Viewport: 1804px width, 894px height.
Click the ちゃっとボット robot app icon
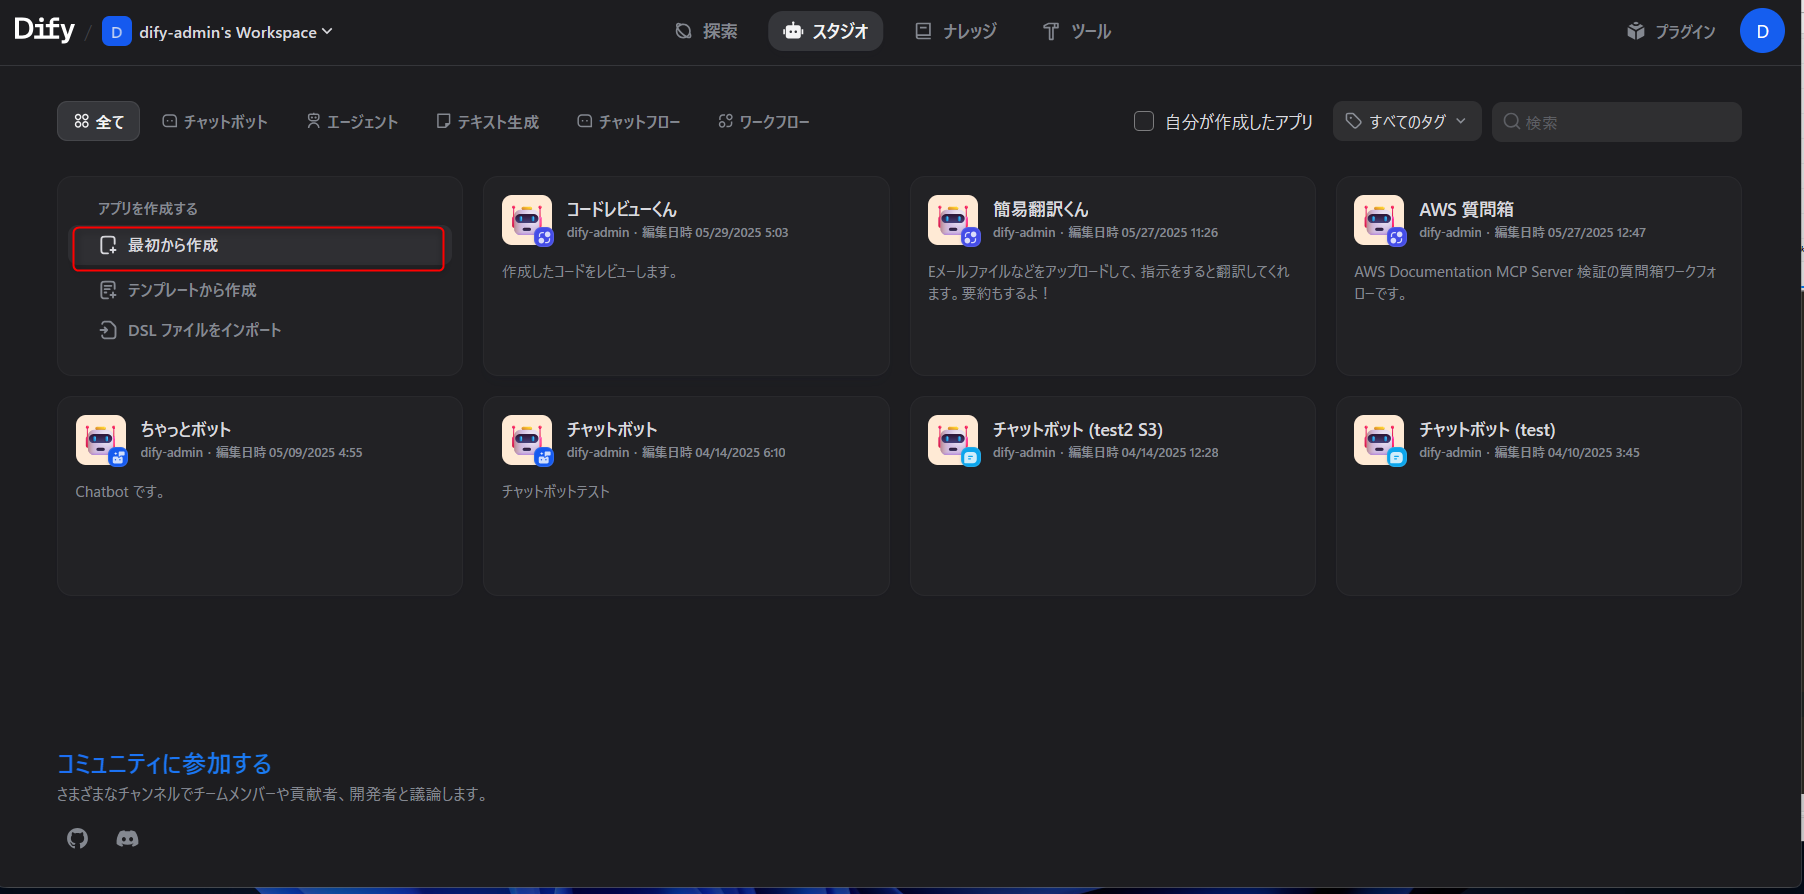101,440
